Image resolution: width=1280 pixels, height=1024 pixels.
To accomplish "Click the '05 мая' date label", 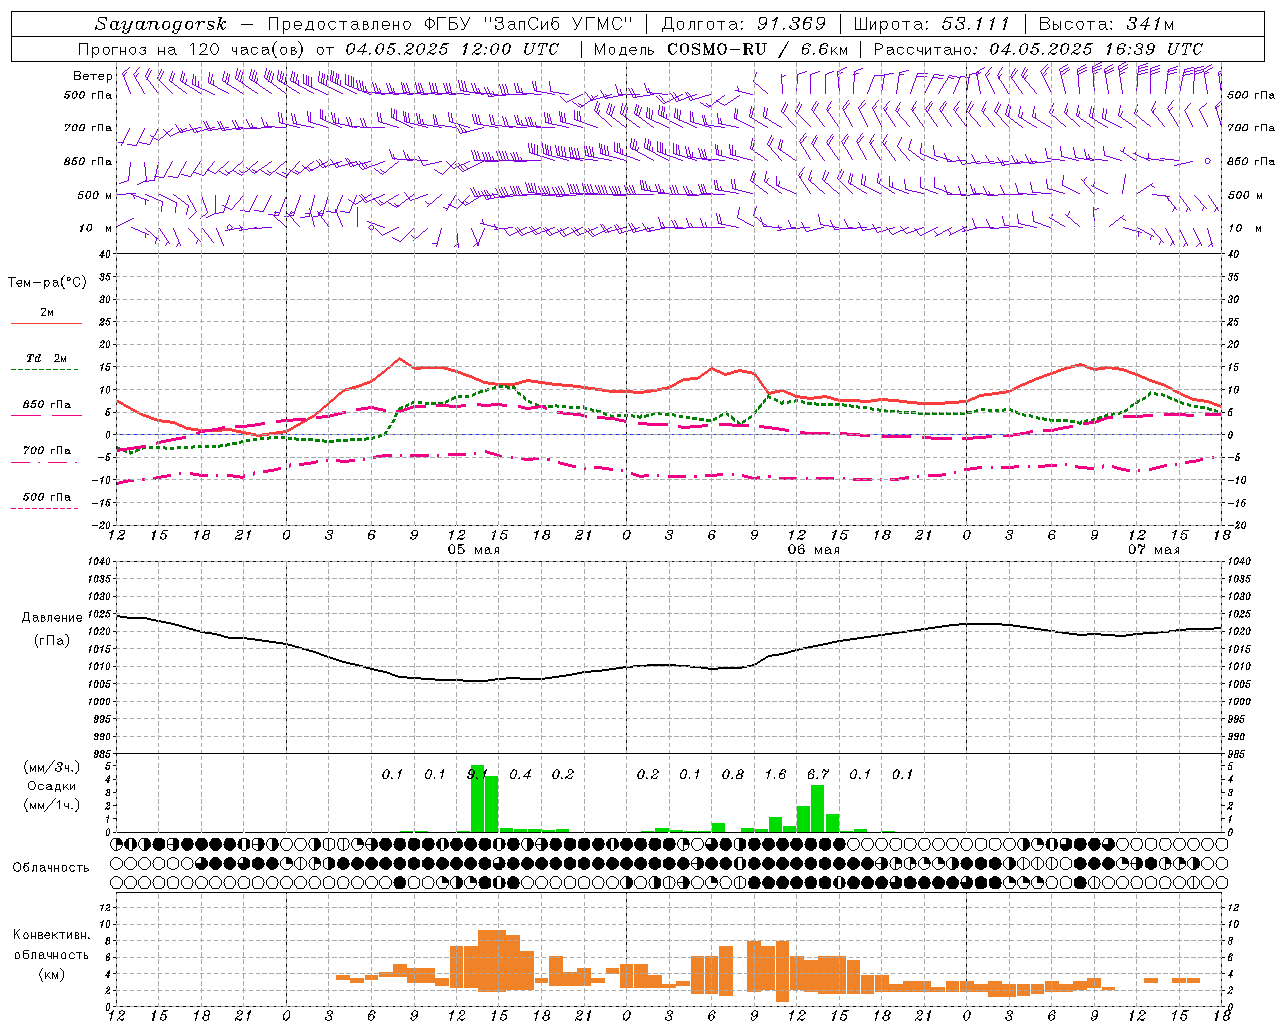I will point(473,550).
